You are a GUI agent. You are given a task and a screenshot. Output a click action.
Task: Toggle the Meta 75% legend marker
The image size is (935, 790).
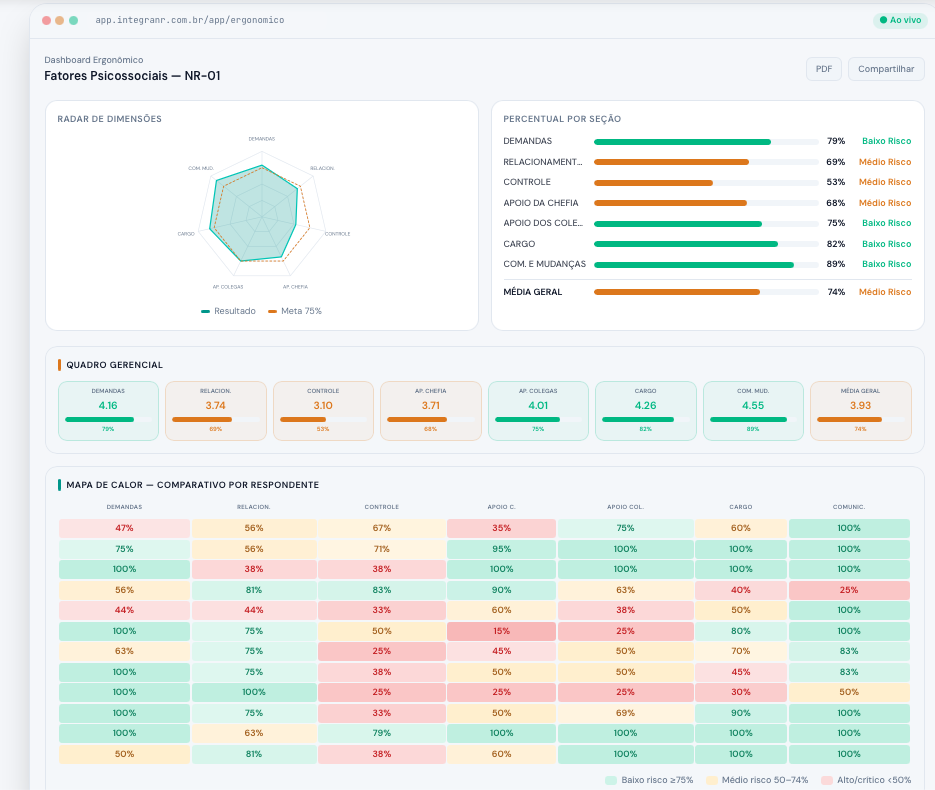[273, 311]
